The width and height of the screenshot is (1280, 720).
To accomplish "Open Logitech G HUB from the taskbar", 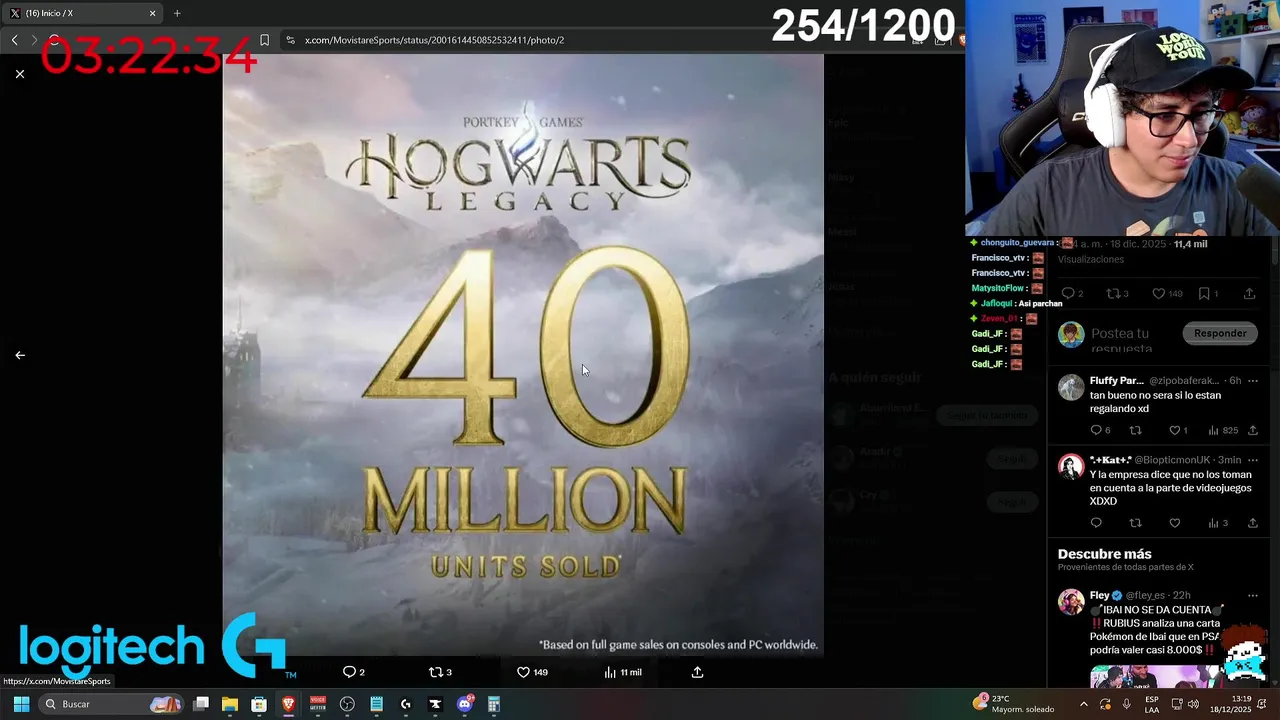I will point(406,704).
